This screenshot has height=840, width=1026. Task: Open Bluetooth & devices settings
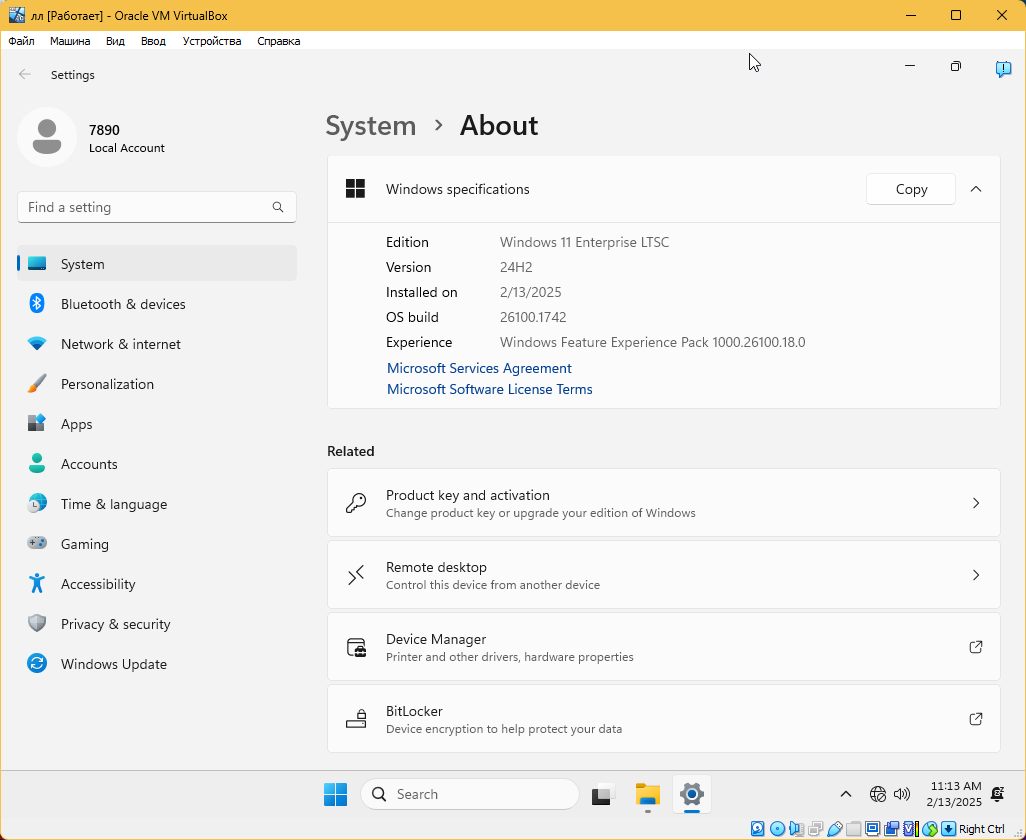pyautogui.click(x=122, y=304)
